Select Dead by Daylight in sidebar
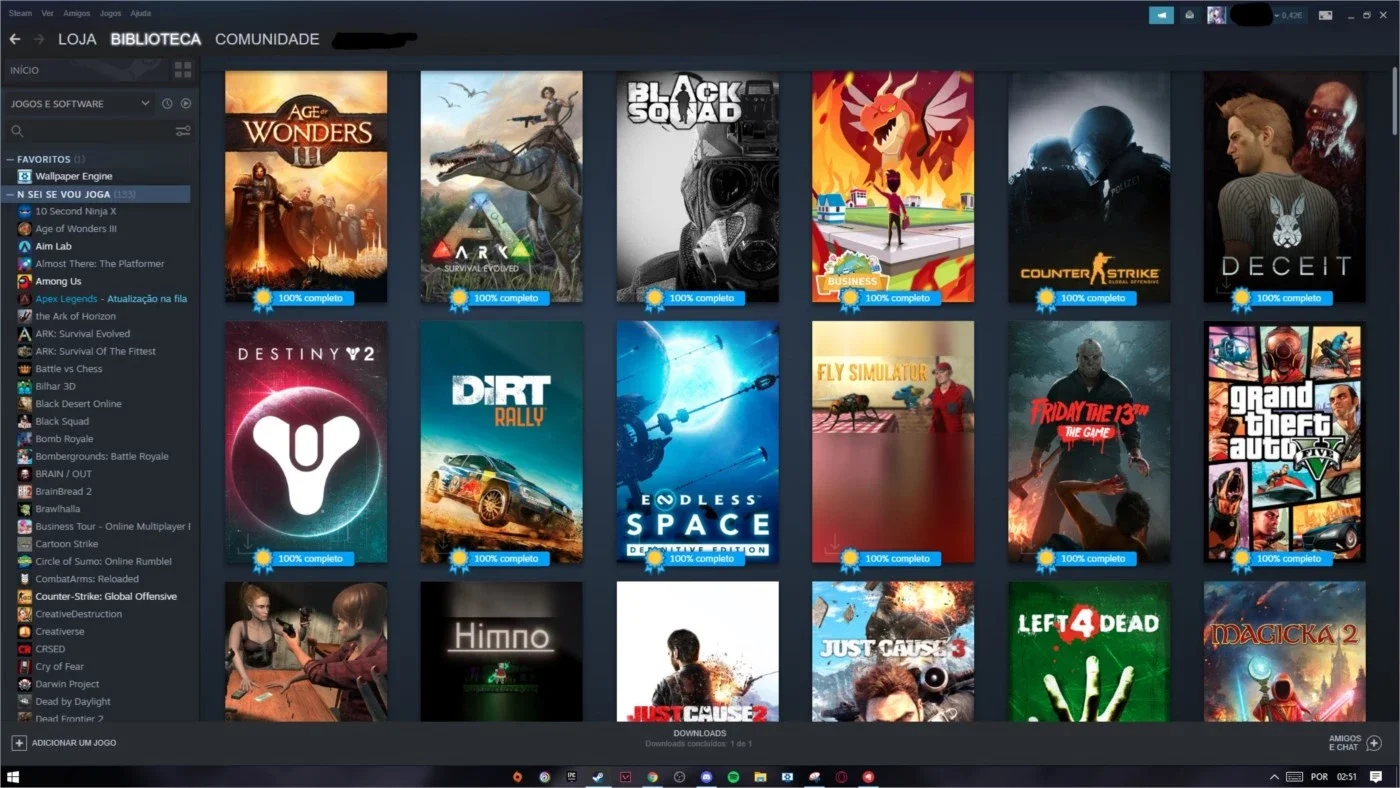 tap(73, 701)
